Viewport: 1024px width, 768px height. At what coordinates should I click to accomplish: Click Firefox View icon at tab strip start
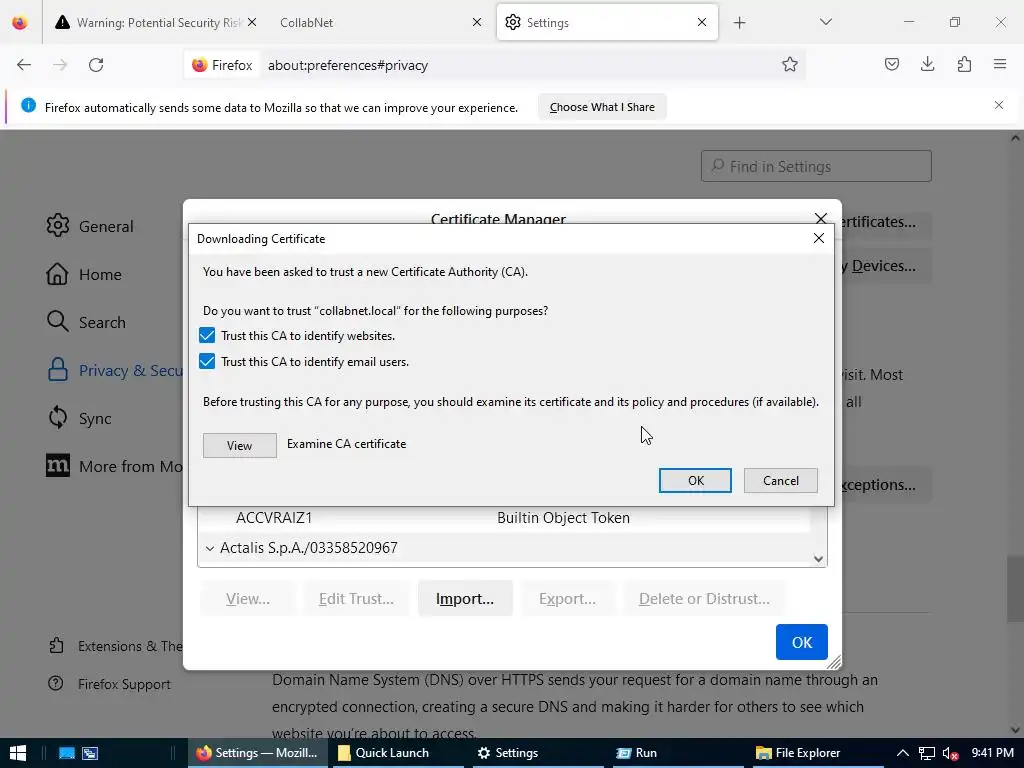[x=20, y=22]
